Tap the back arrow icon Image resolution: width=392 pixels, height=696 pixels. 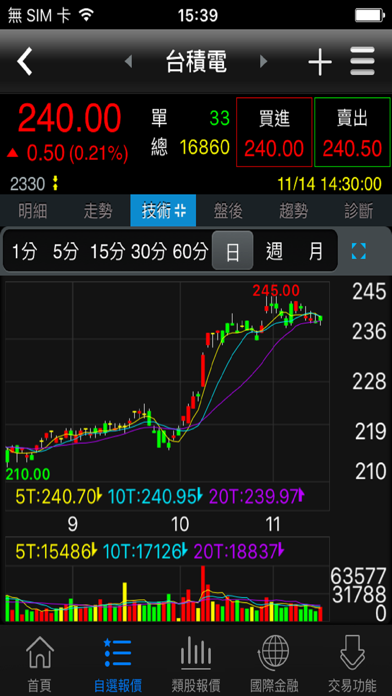click(25, 61)
